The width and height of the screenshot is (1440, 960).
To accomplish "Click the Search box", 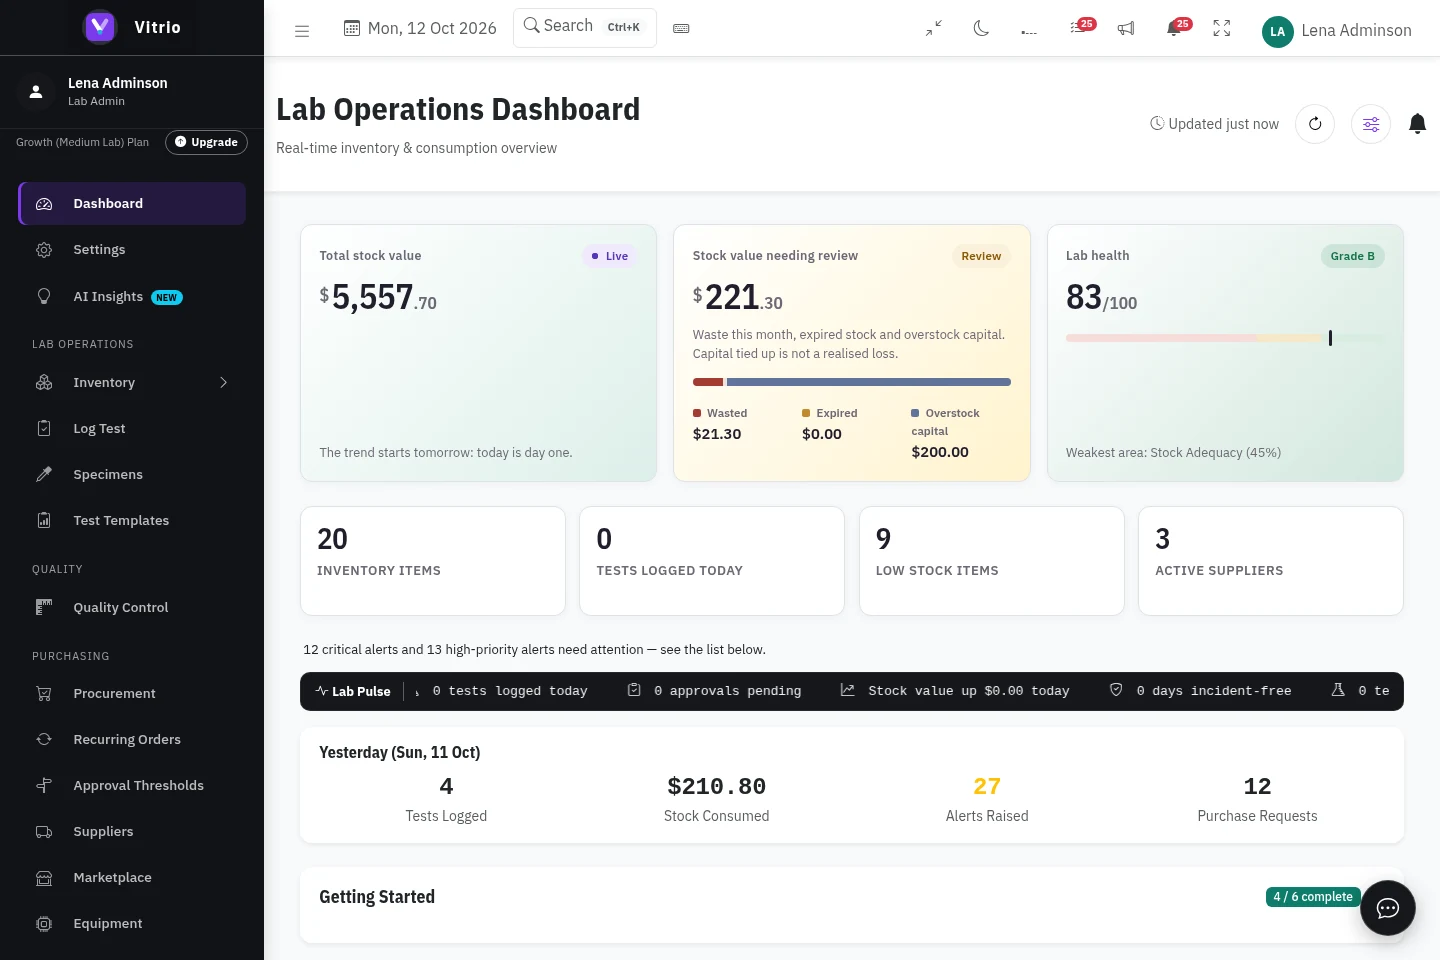I will coord(585,27).
